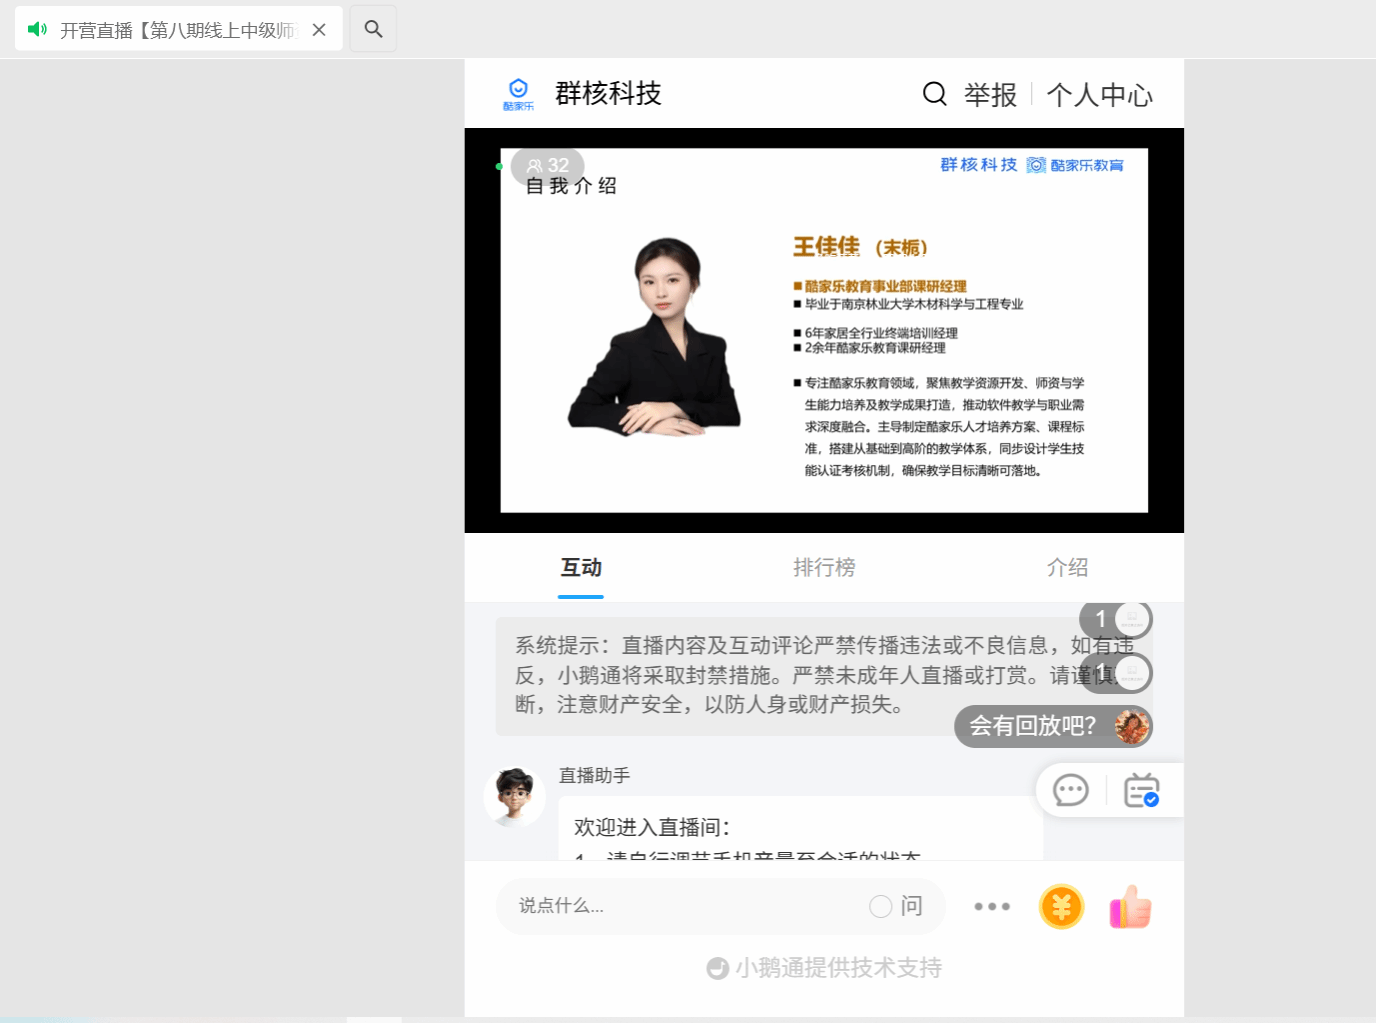Switch to the 介绍 tab

point(1067,567)
